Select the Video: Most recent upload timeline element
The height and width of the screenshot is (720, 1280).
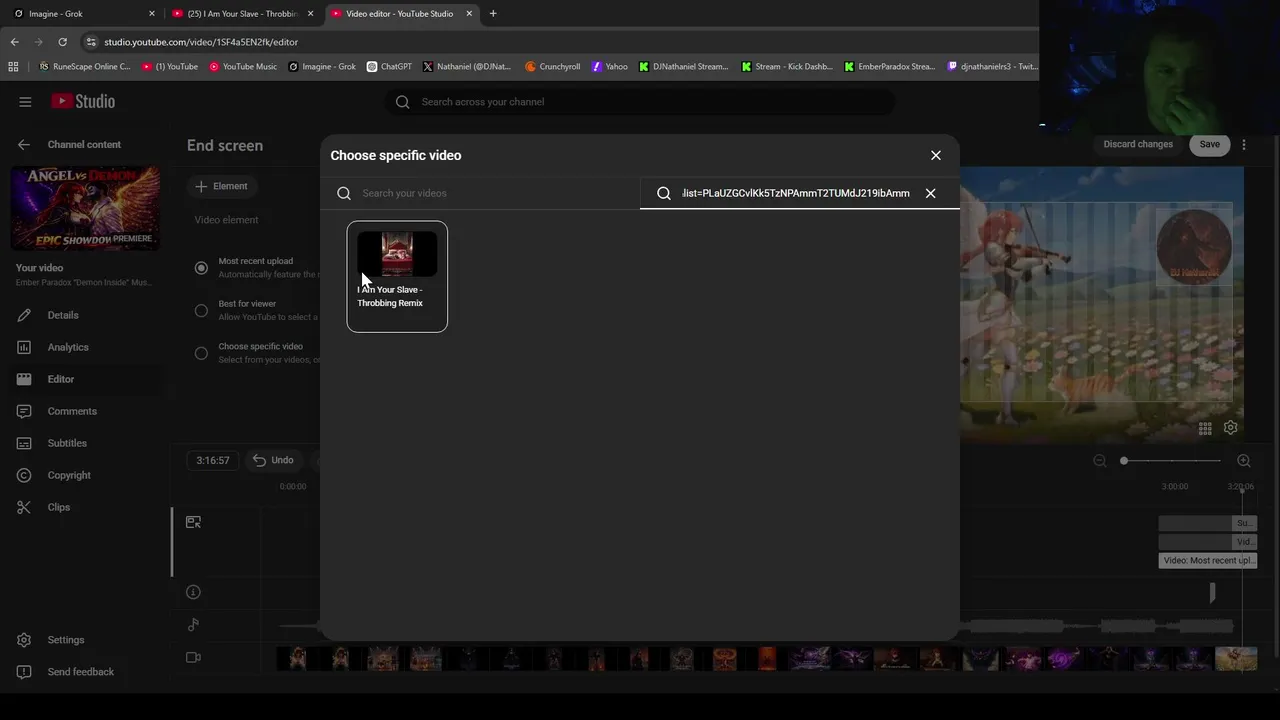point(1208,560)
